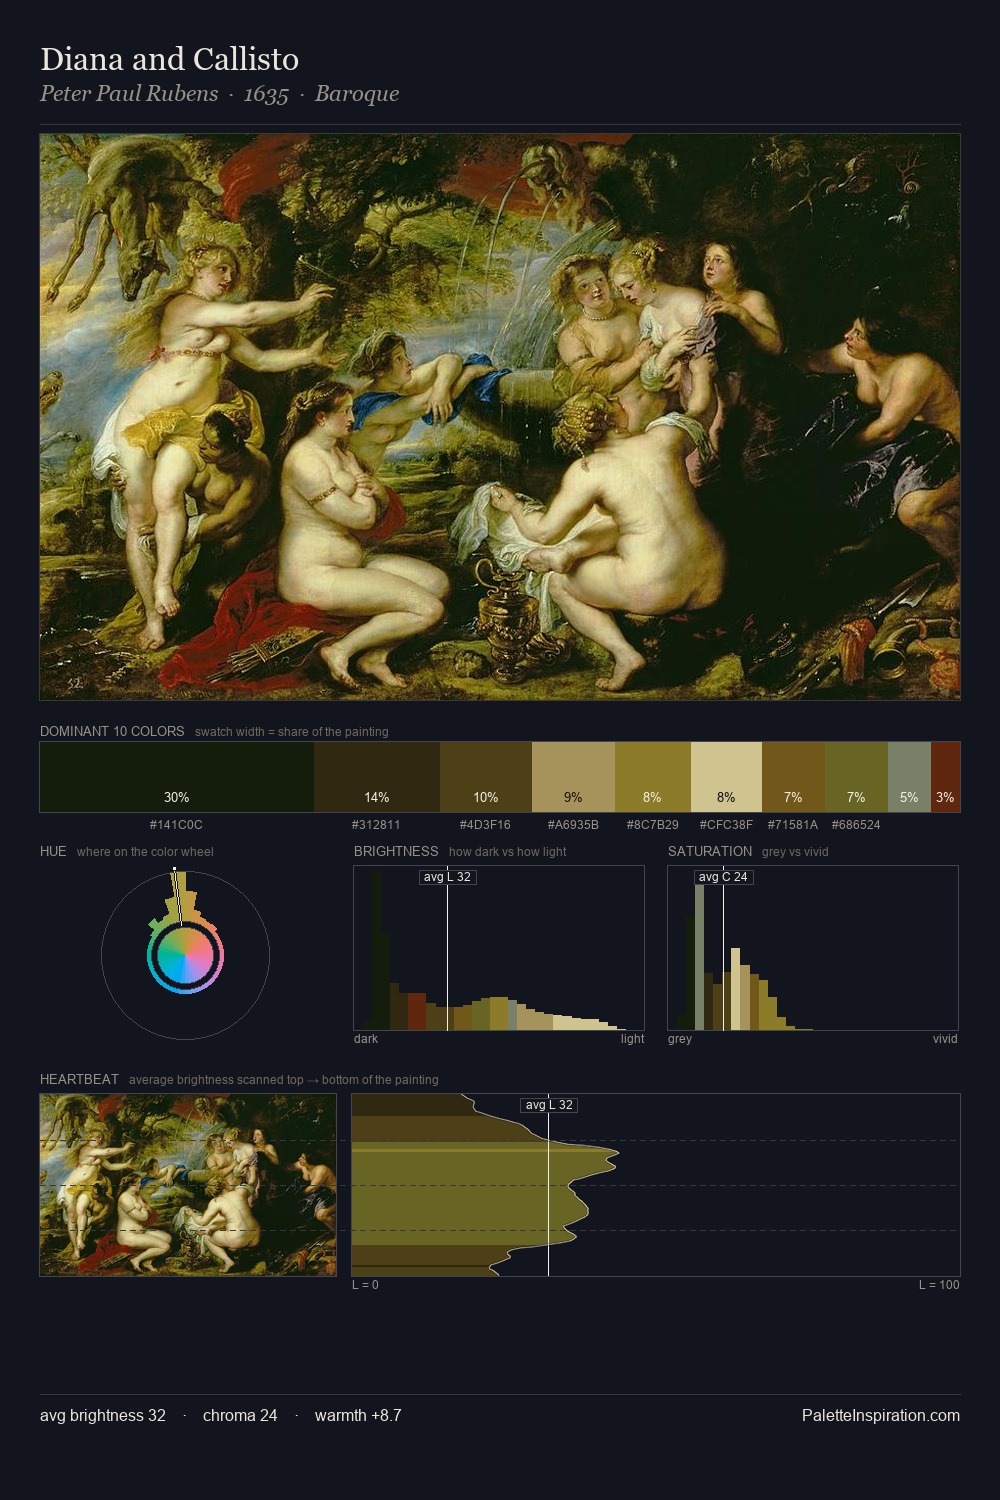The image size is (1000, 1500).
Task: Click "how dark vs how light" caption
Action: (x=508, y=852)
